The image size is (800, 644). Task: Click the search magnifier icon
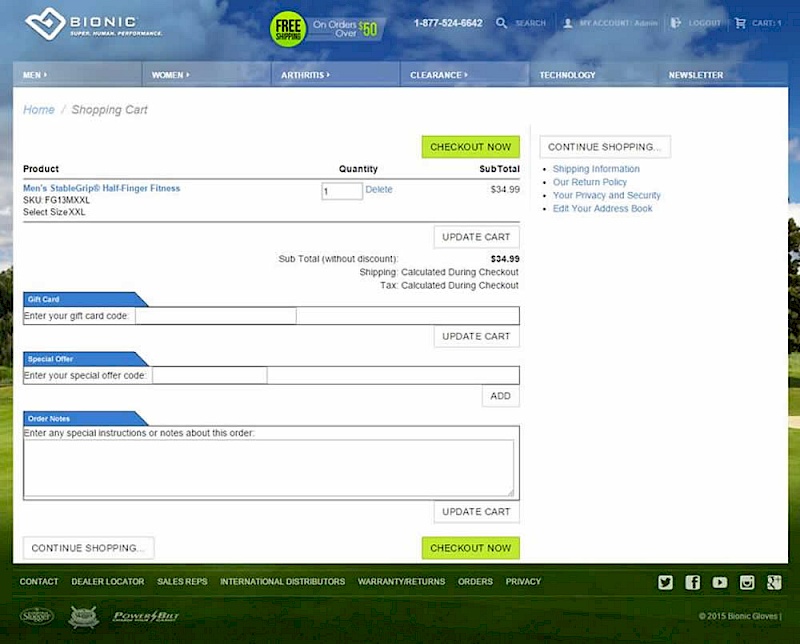(502, 23)
